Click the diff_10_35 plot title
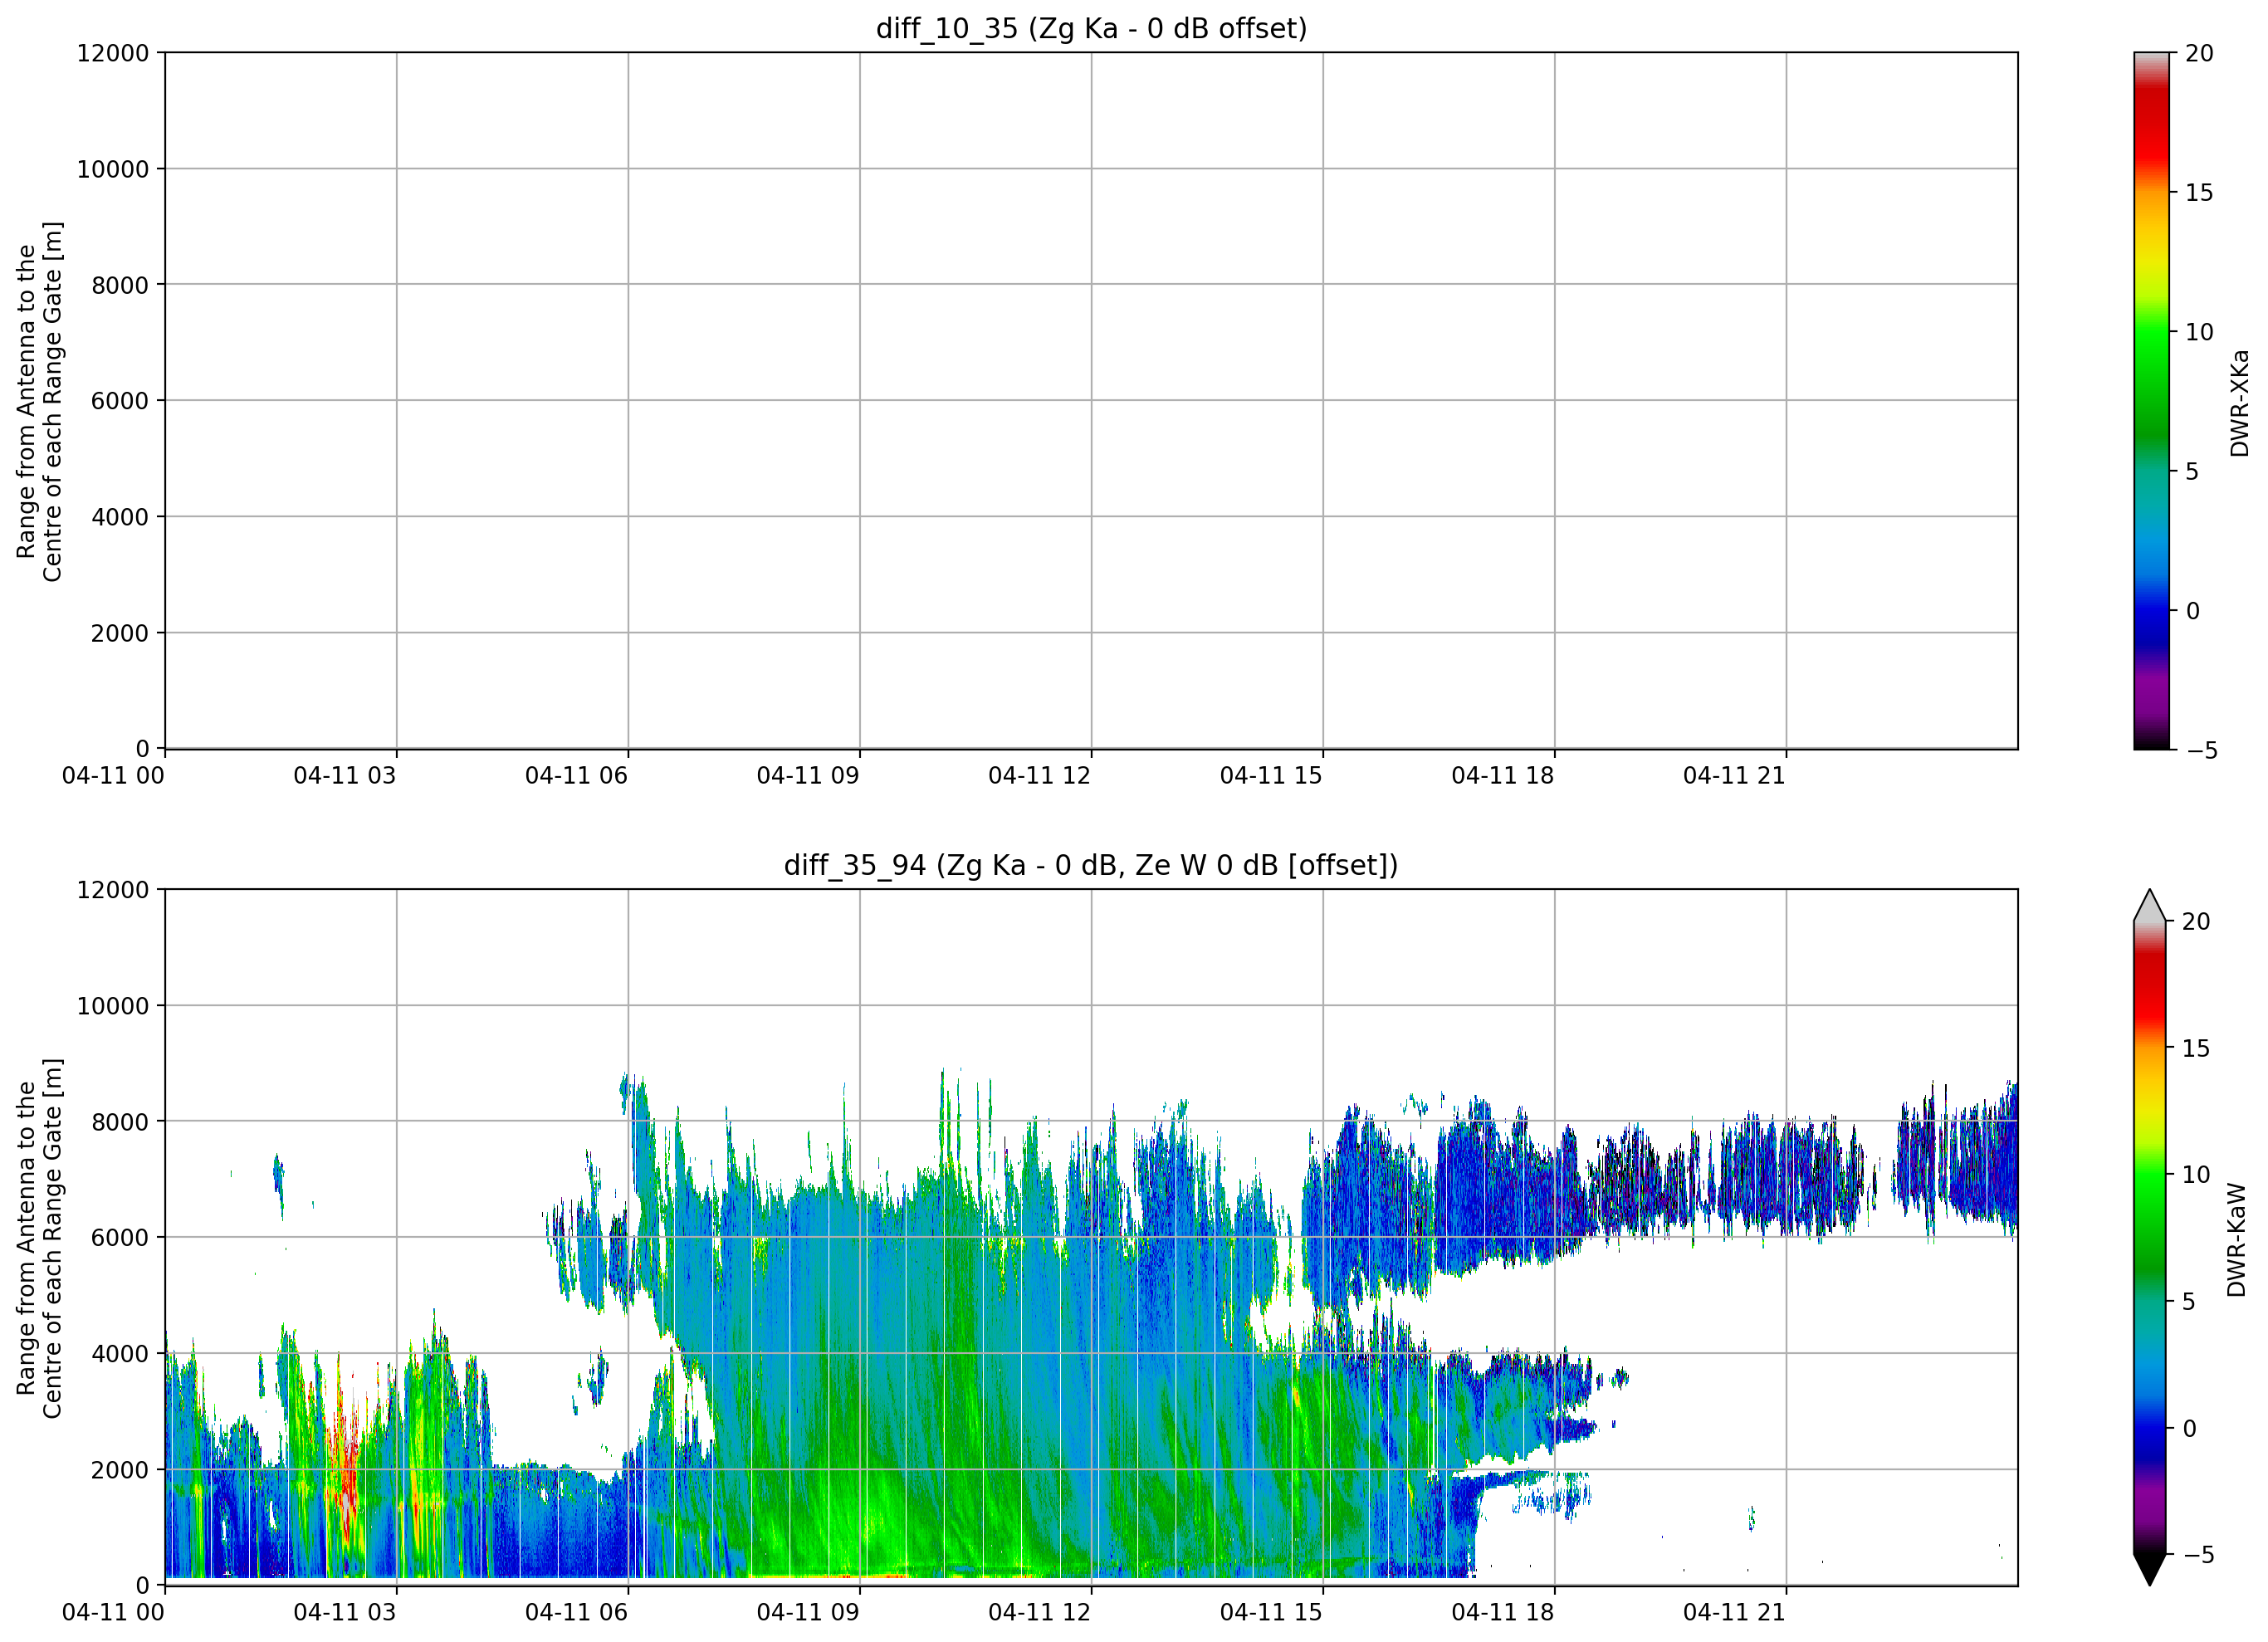Viewport: 2268px width, 1642px height. pos(1091,29)
